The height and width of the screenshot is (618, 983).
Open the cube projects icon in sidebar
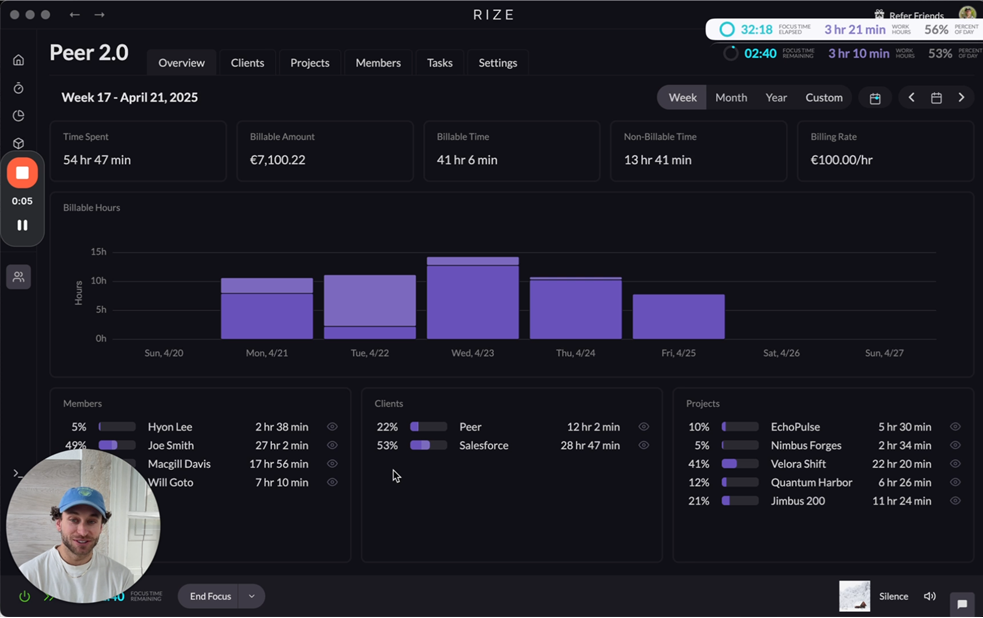(x=18, y=144)
